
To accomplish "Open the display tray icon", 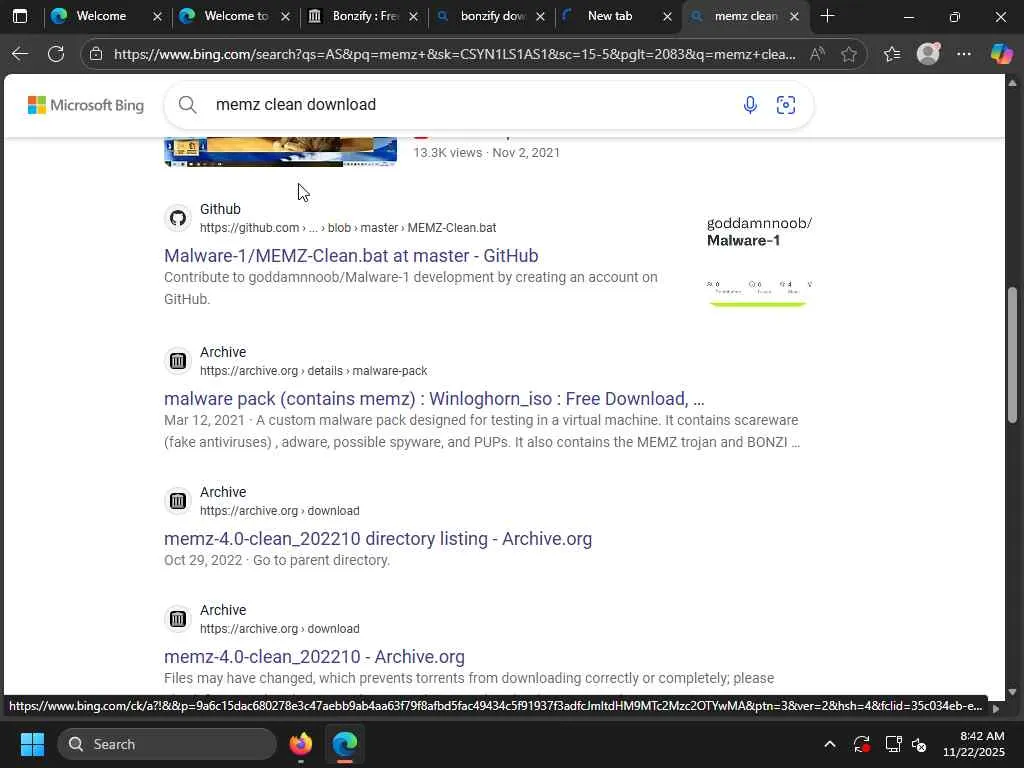I will pyautogui.click(x=893, y=744).
